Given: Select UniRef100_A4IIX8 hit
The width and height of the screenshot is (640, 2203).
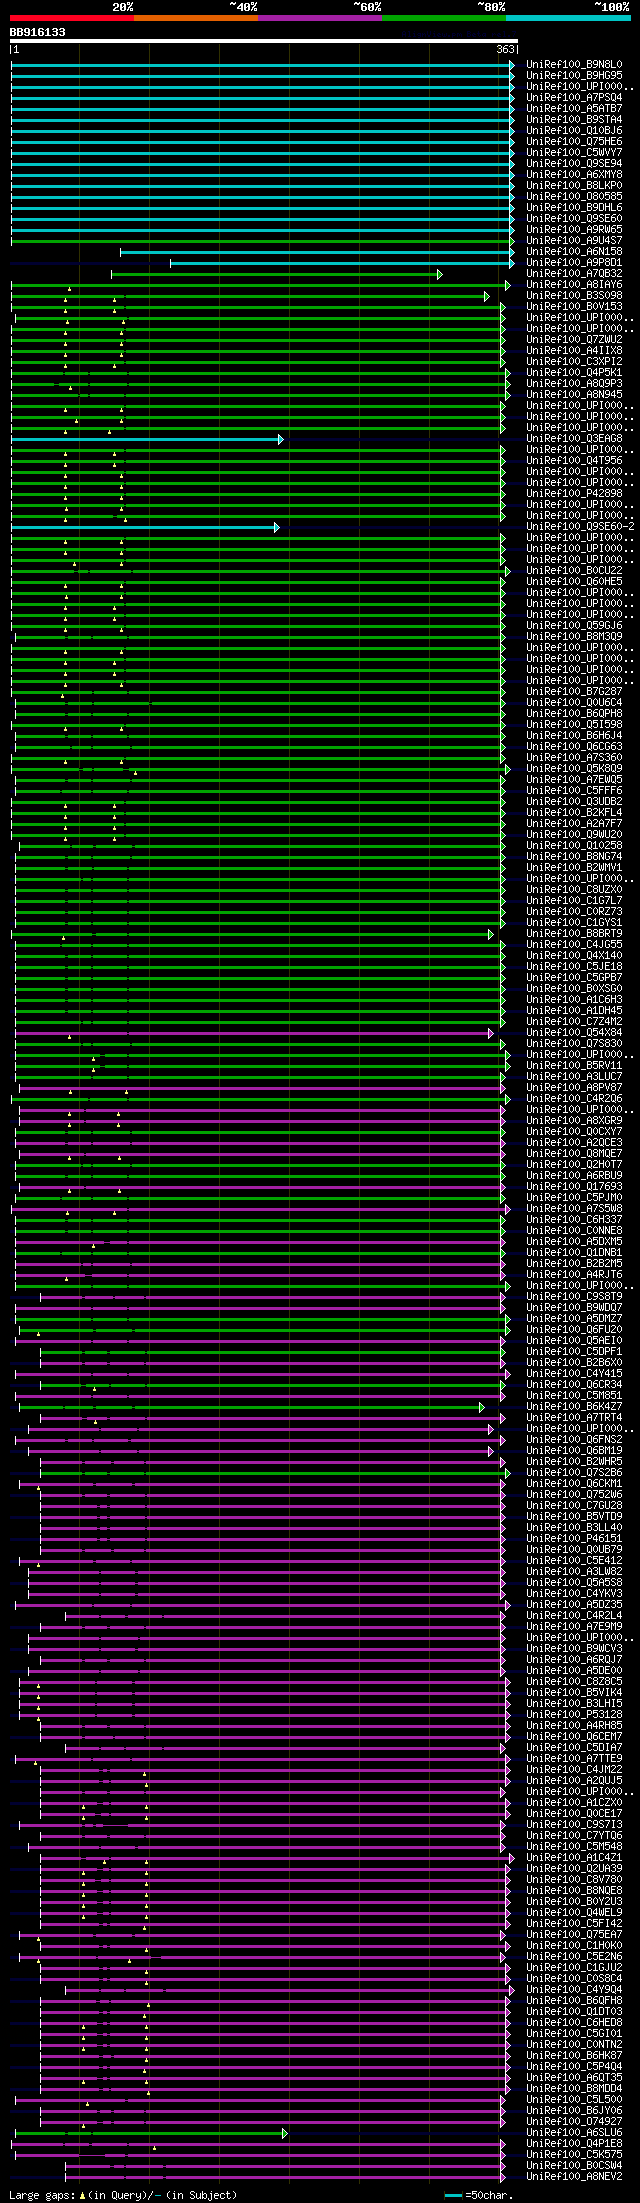Looking at the screenshot, I should 574,351.
